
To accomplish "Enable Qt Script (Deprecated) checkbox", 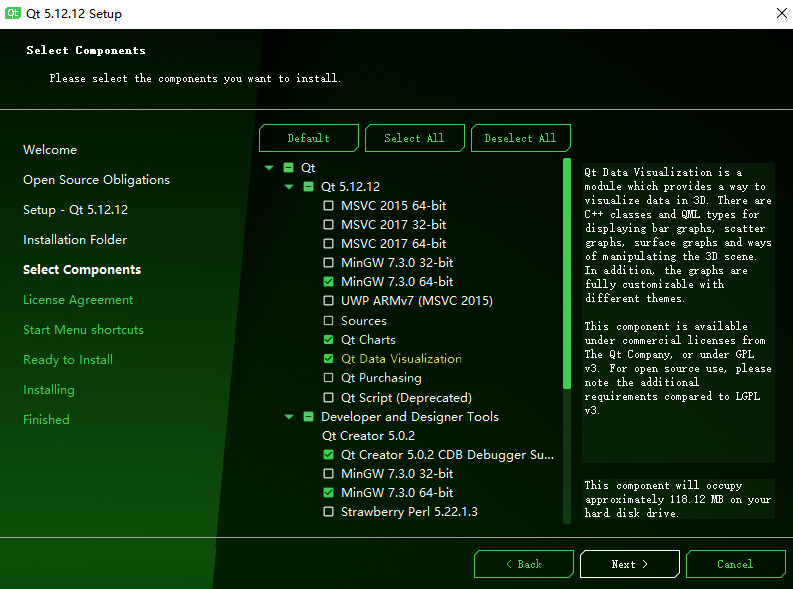I will (328, 397).
